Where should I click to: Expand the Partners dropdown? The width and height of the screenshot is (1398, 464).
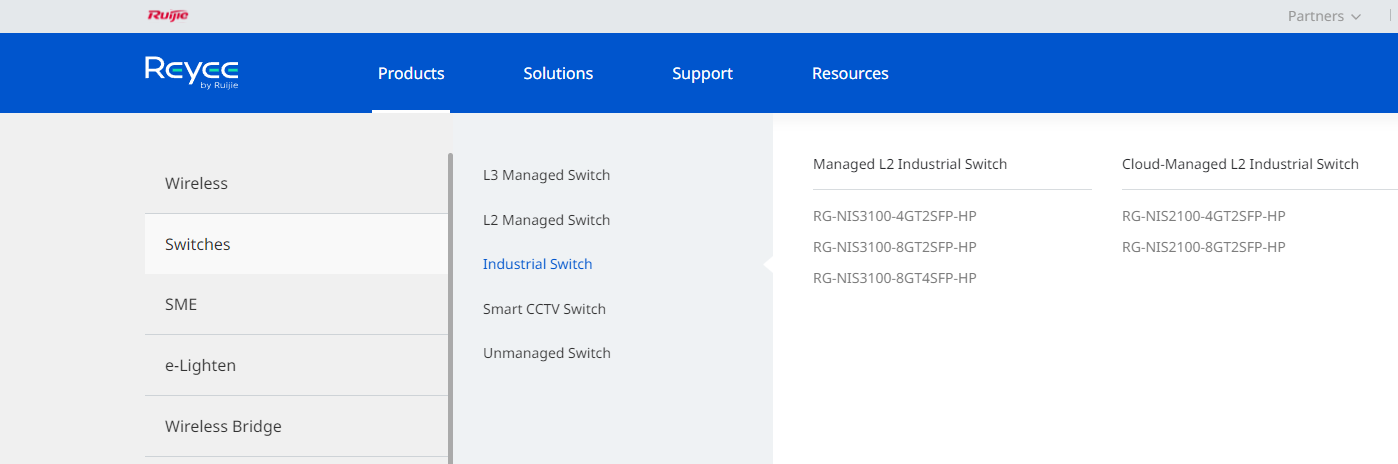click(1324, 16)
